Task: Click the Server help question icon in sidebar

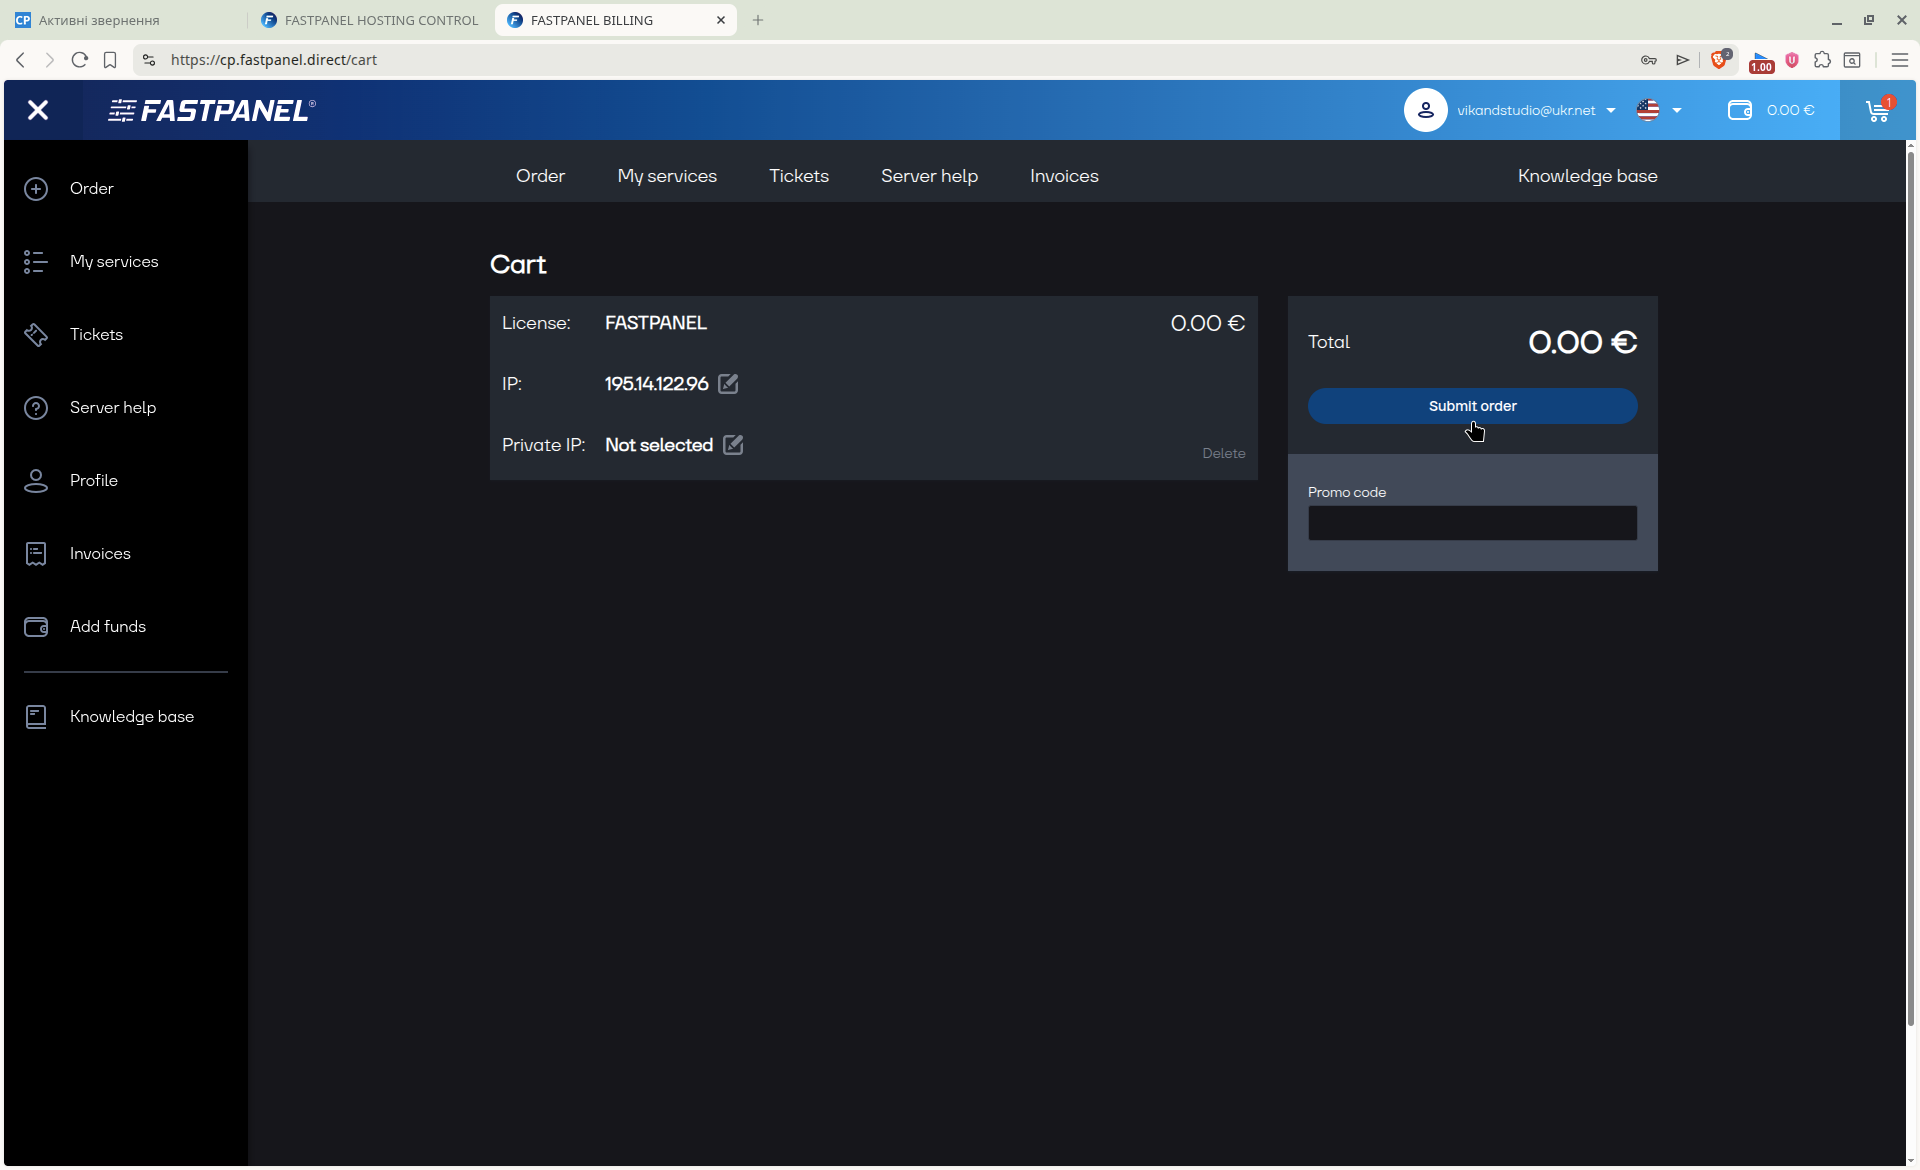Action: (x=36, y=408)
